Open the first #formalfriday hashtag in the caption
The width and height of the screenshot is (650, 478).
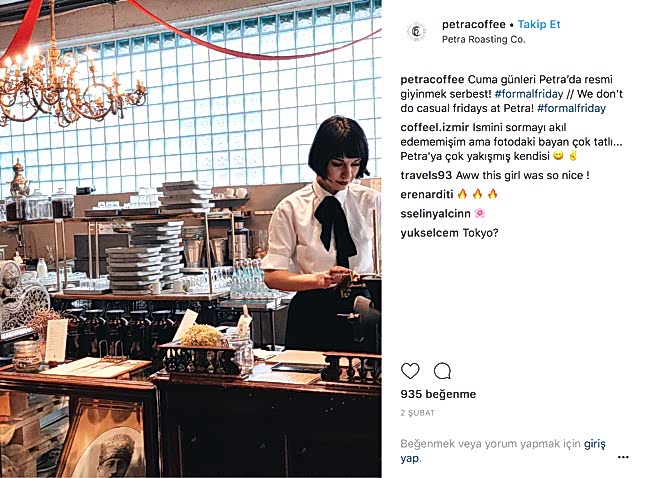tap(529, 94)
